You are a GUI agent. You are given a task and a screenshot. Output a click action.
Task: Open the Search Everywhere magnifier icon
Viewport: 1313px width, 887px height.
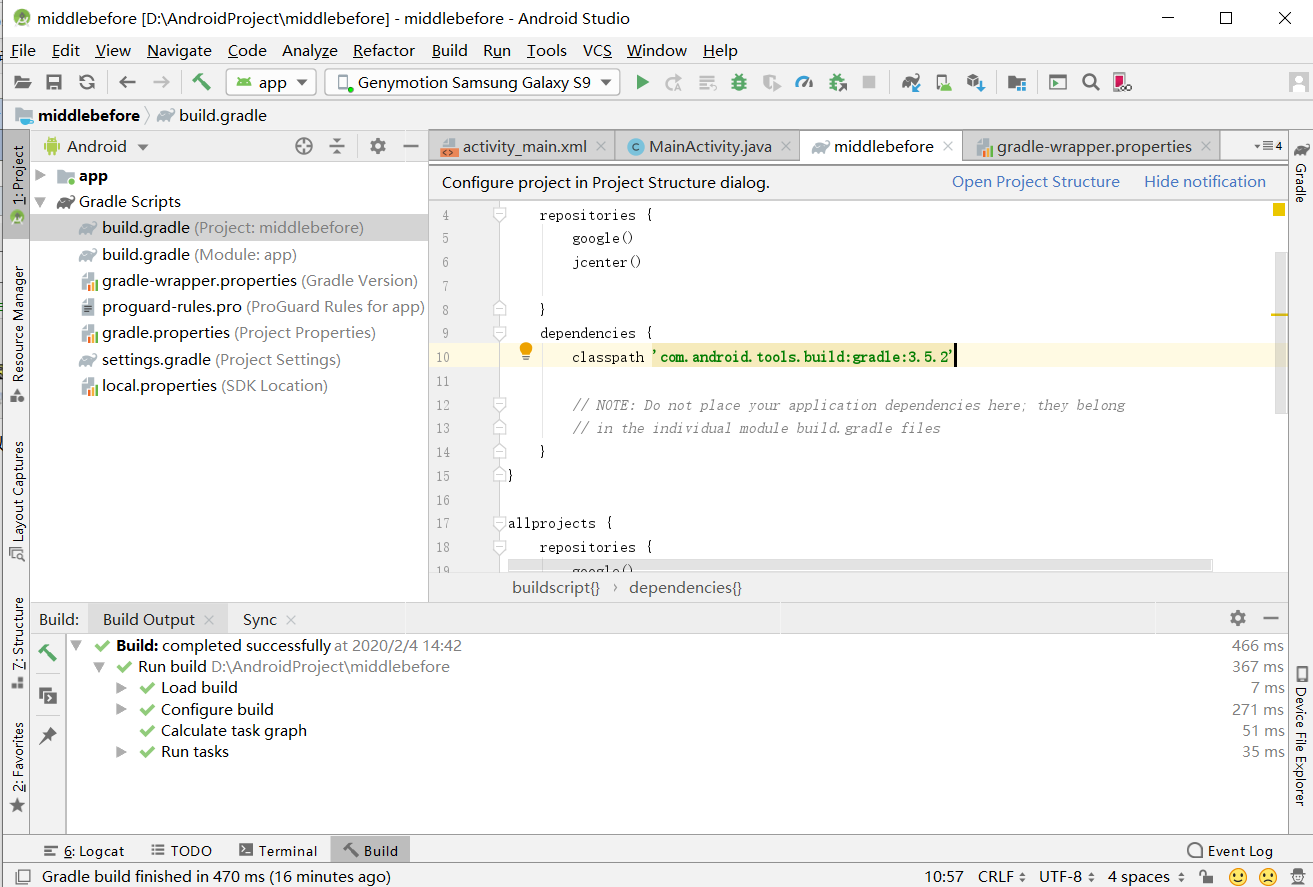(1091, 83)
